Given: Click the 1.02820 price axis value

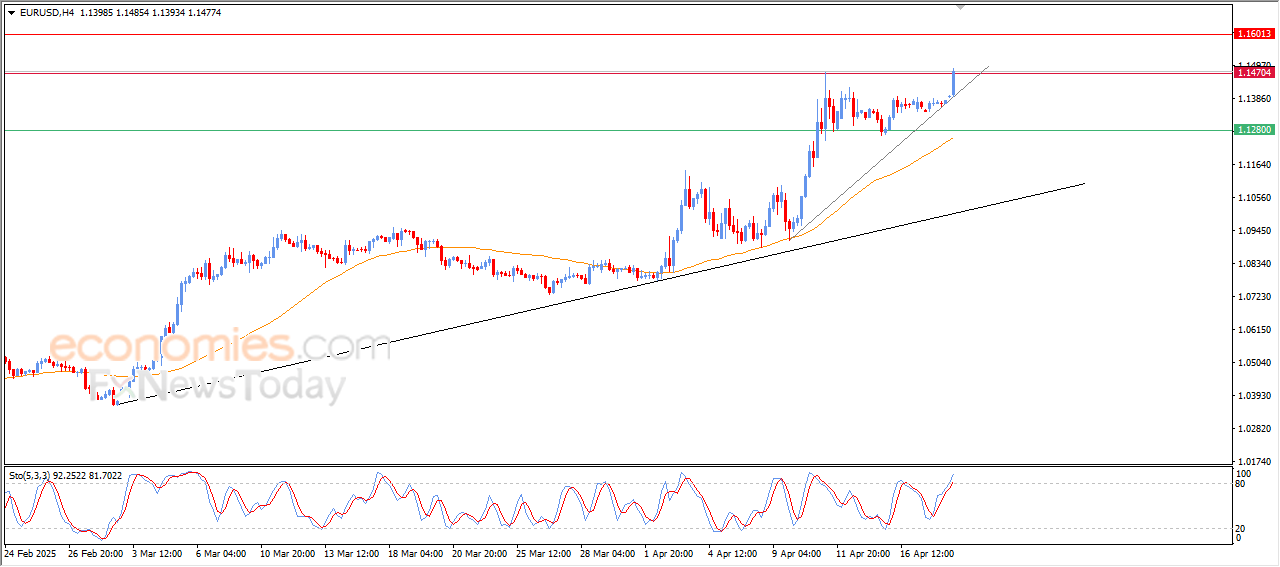Looking at the screenshot, I should 1255,428.
